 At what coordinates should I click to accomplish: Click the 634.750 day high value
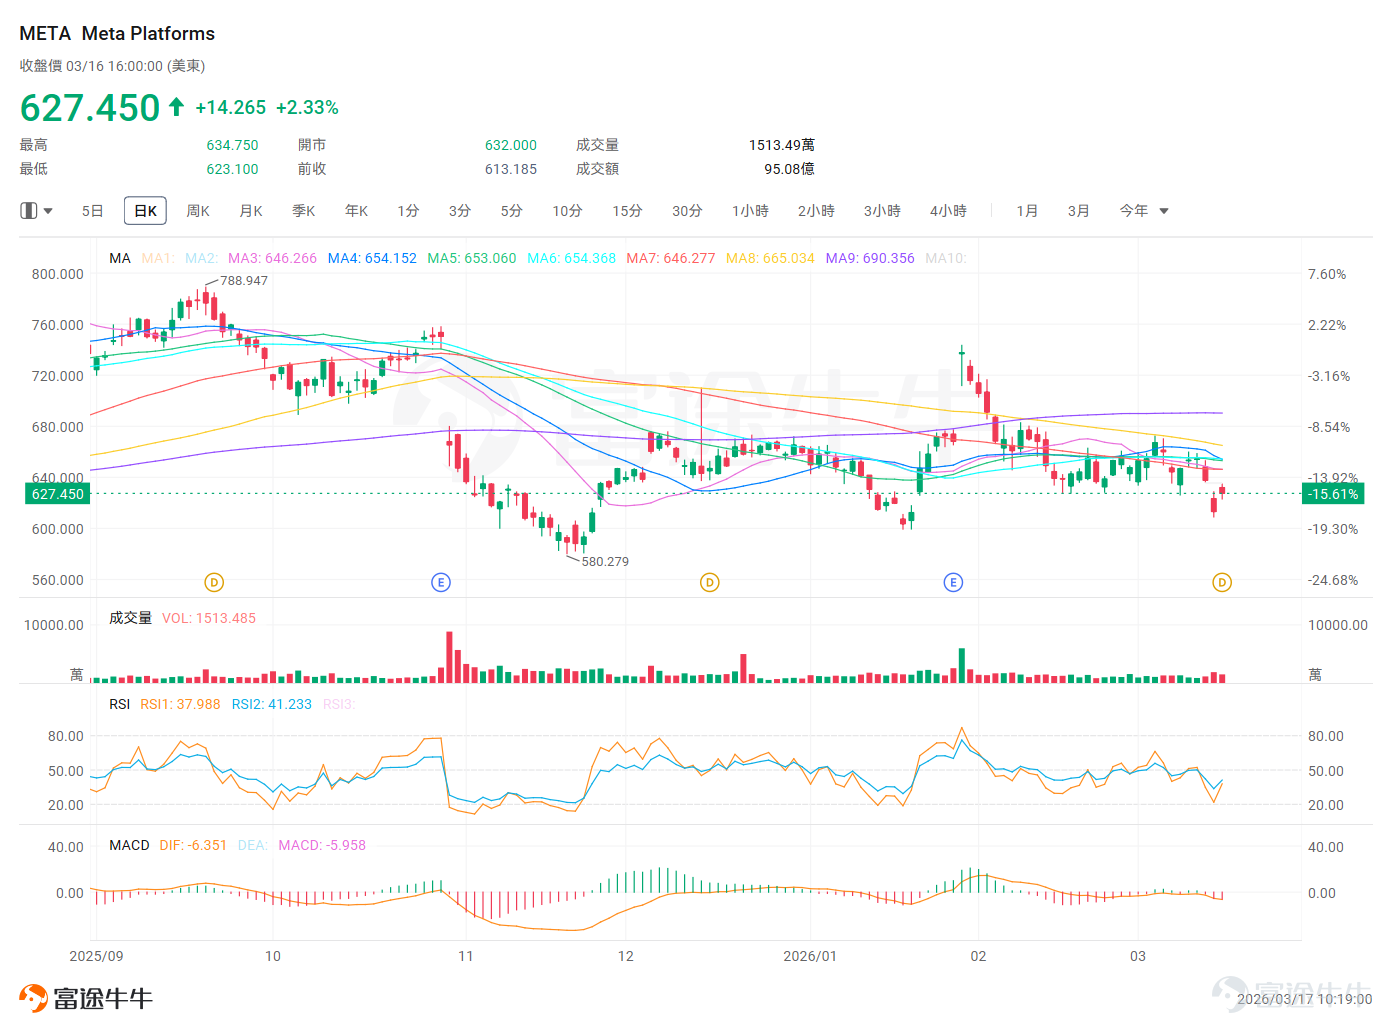pyautogui.click(x=232, y=145)
